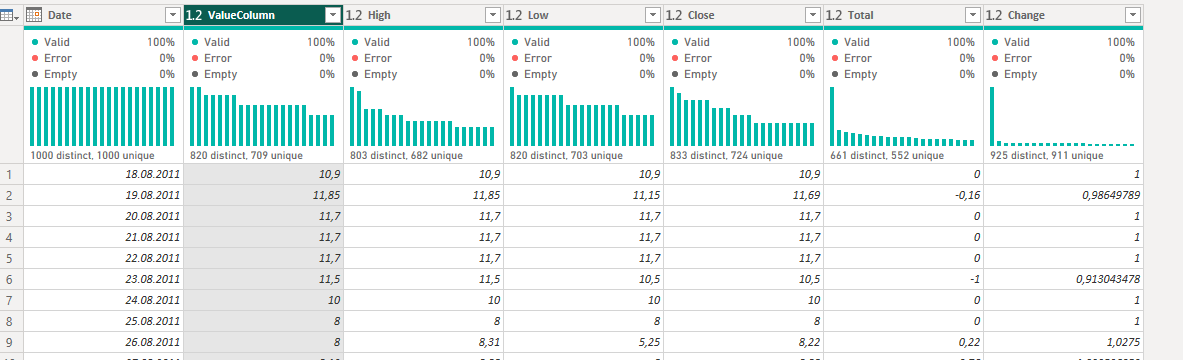
Task: Click the High column 1.2 type icon
Action: coord(355,15)
